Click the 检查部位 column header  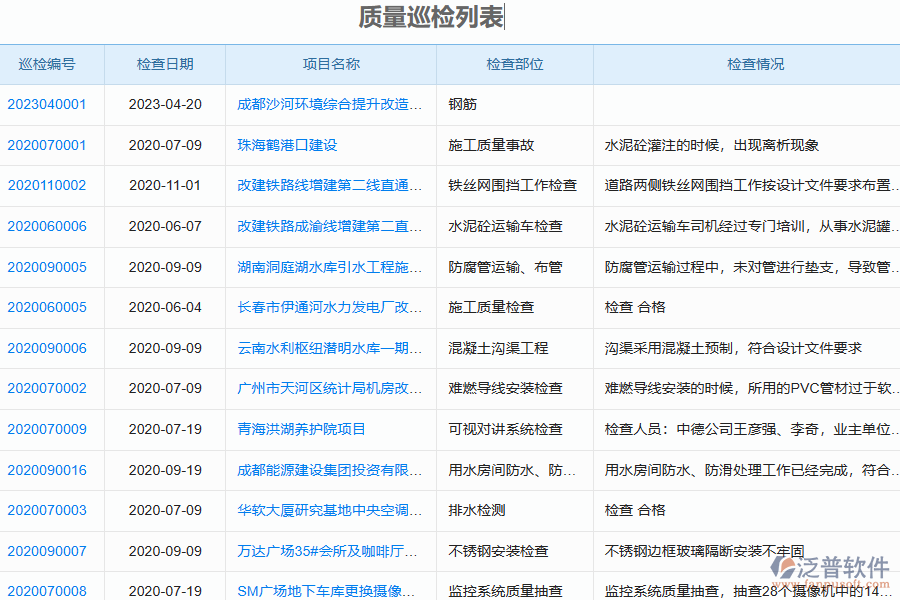[515, 64]
